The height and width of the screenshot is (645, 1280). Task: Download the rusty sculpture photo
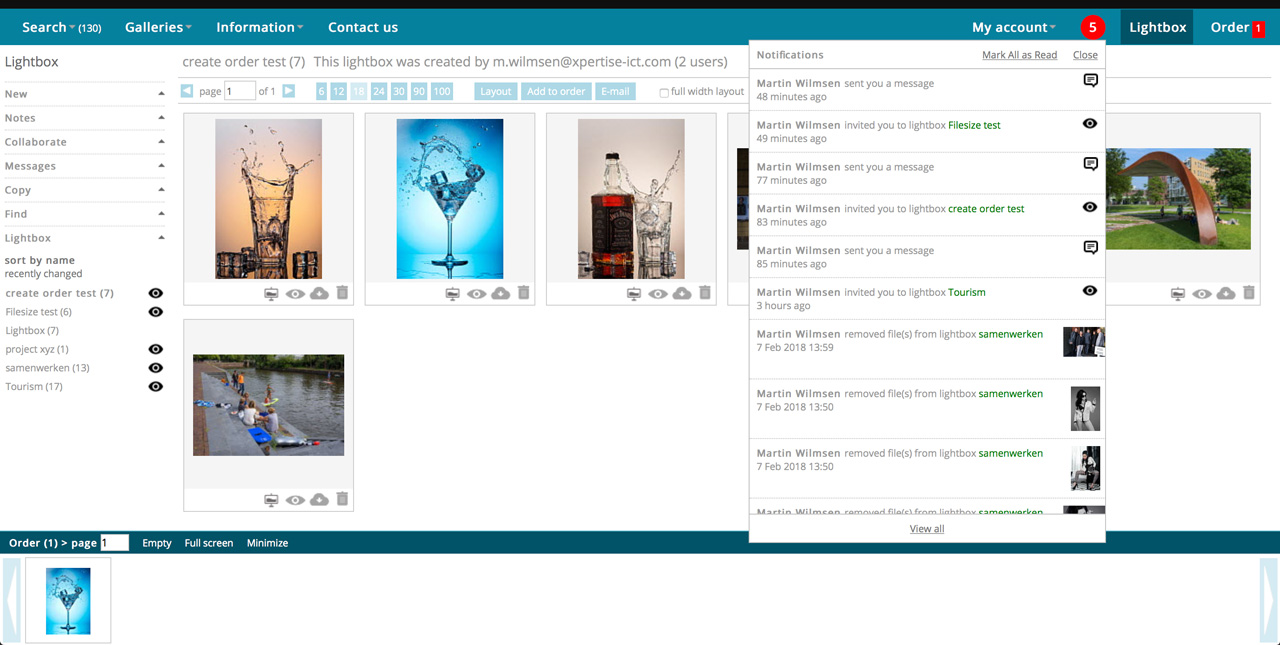pyautogui.click(x=1226, y=293)
